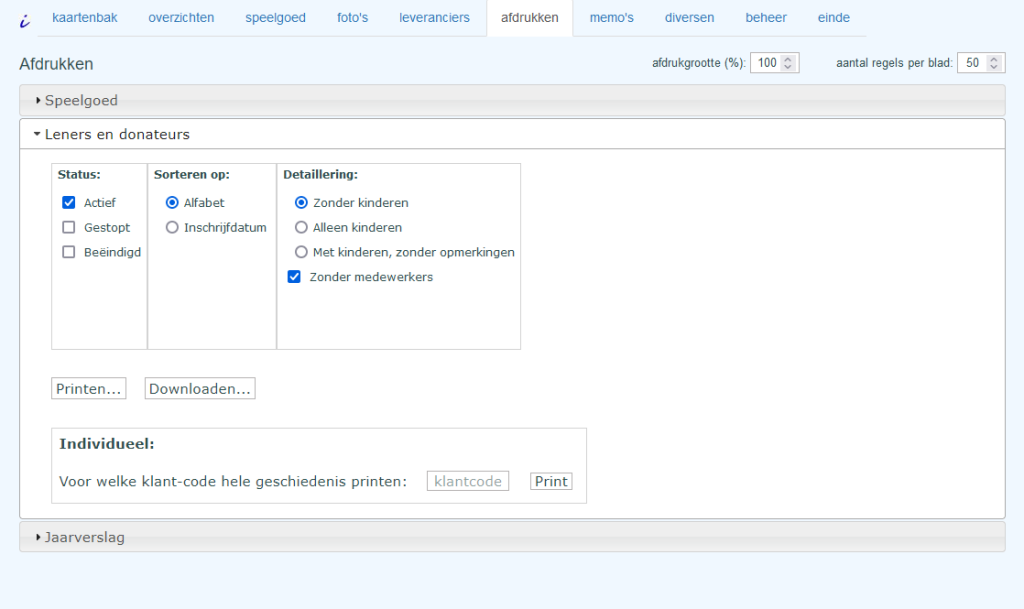
Task: Click the Status: column label
Action: pyautogui.click(x=79, y=174)
